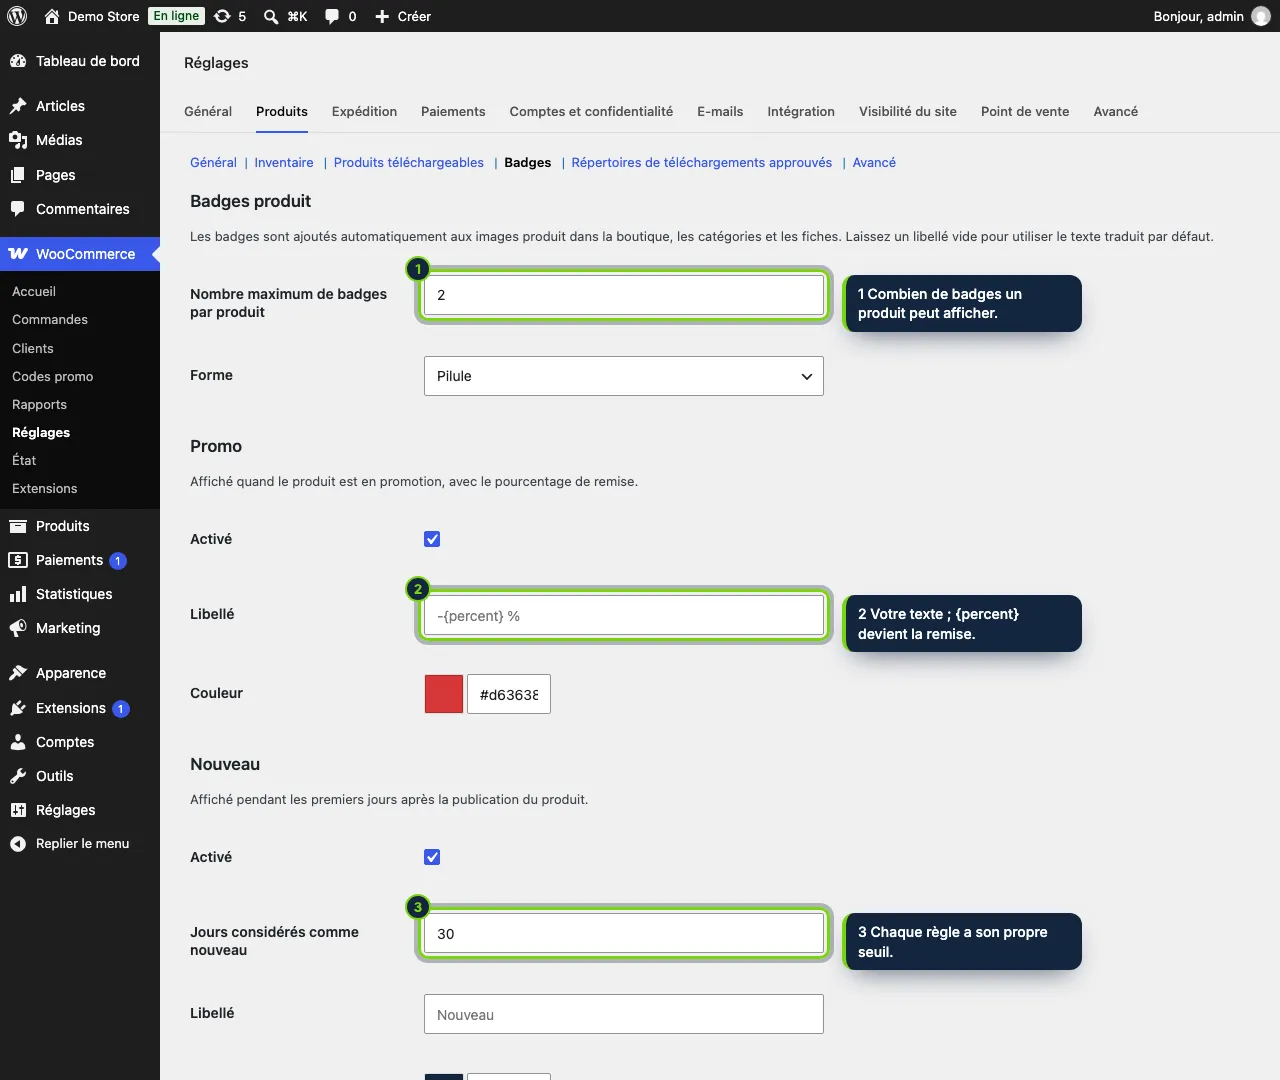Uncheck Activé checkbox under Promo

click(432, 539)
